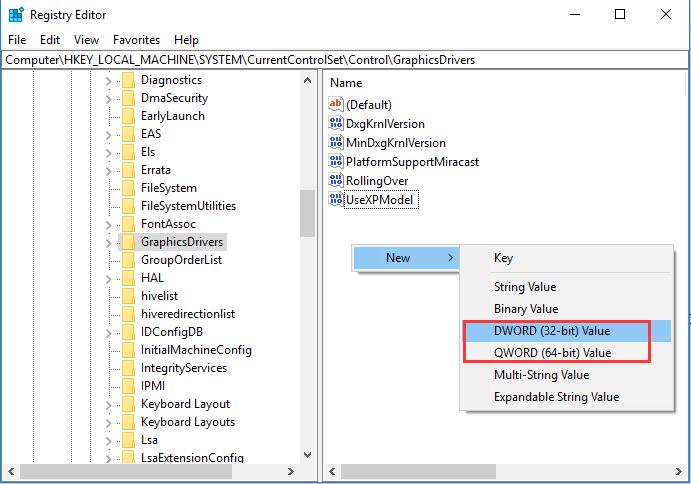
Task: Click the (Default) string value icon
Action: (336, 104)
